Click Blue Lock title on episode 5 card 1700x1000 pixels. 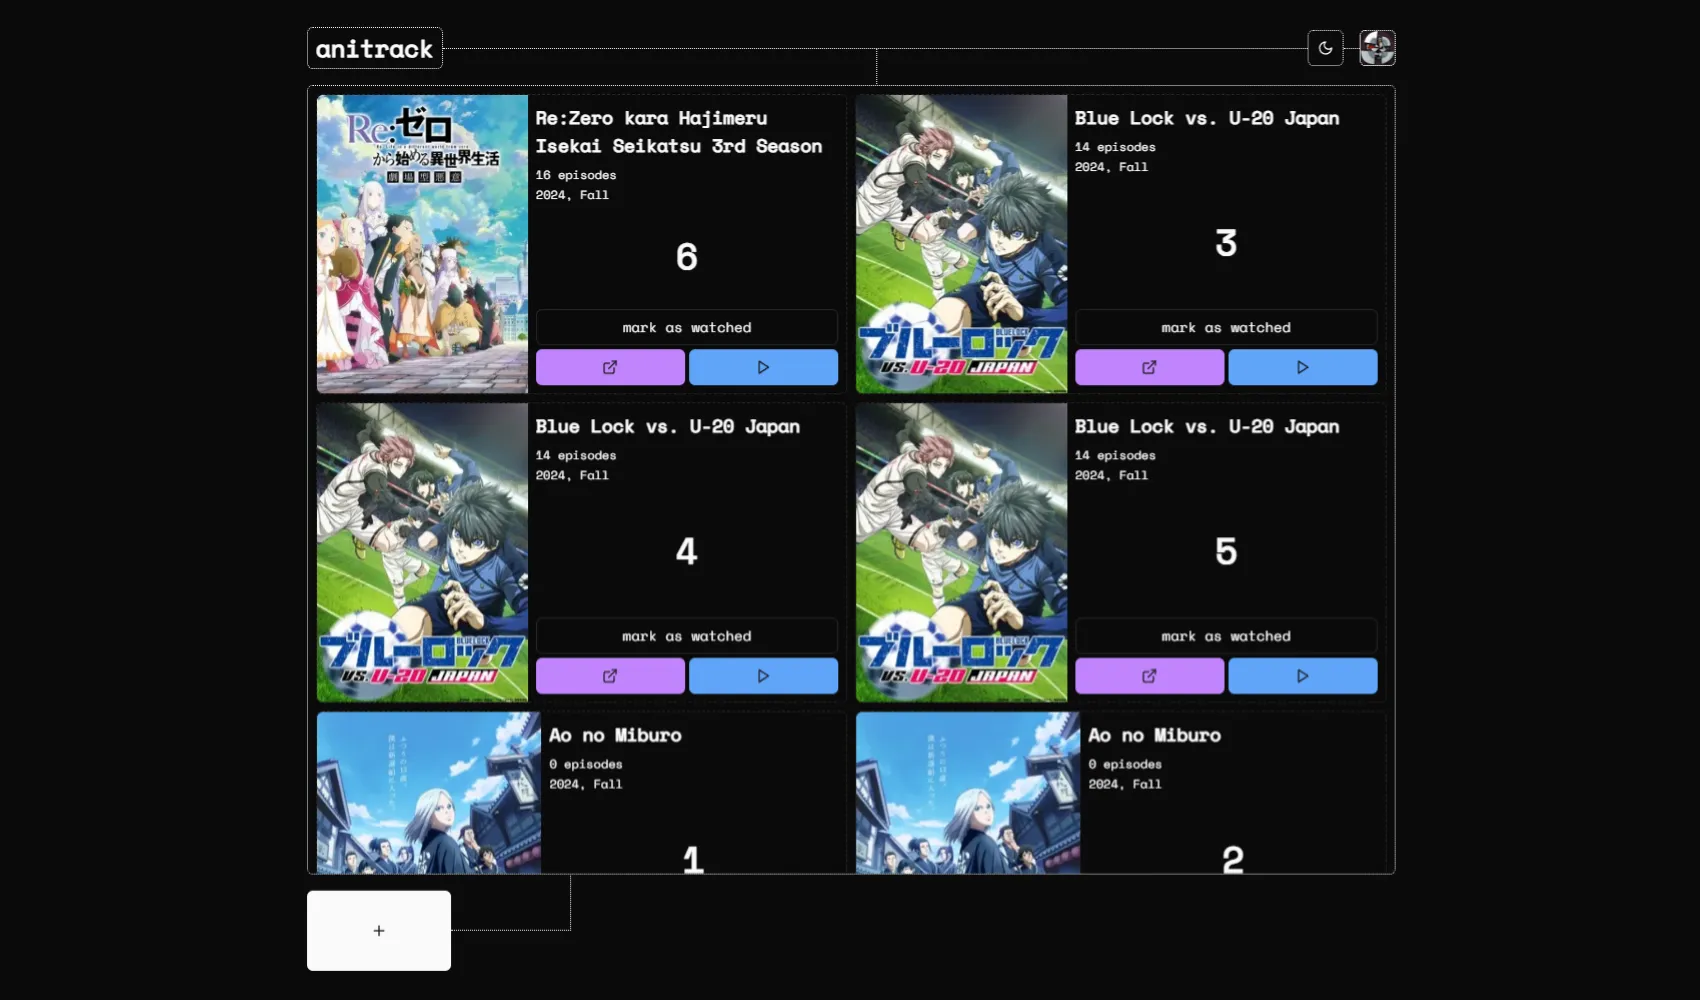pos(1207,427)
